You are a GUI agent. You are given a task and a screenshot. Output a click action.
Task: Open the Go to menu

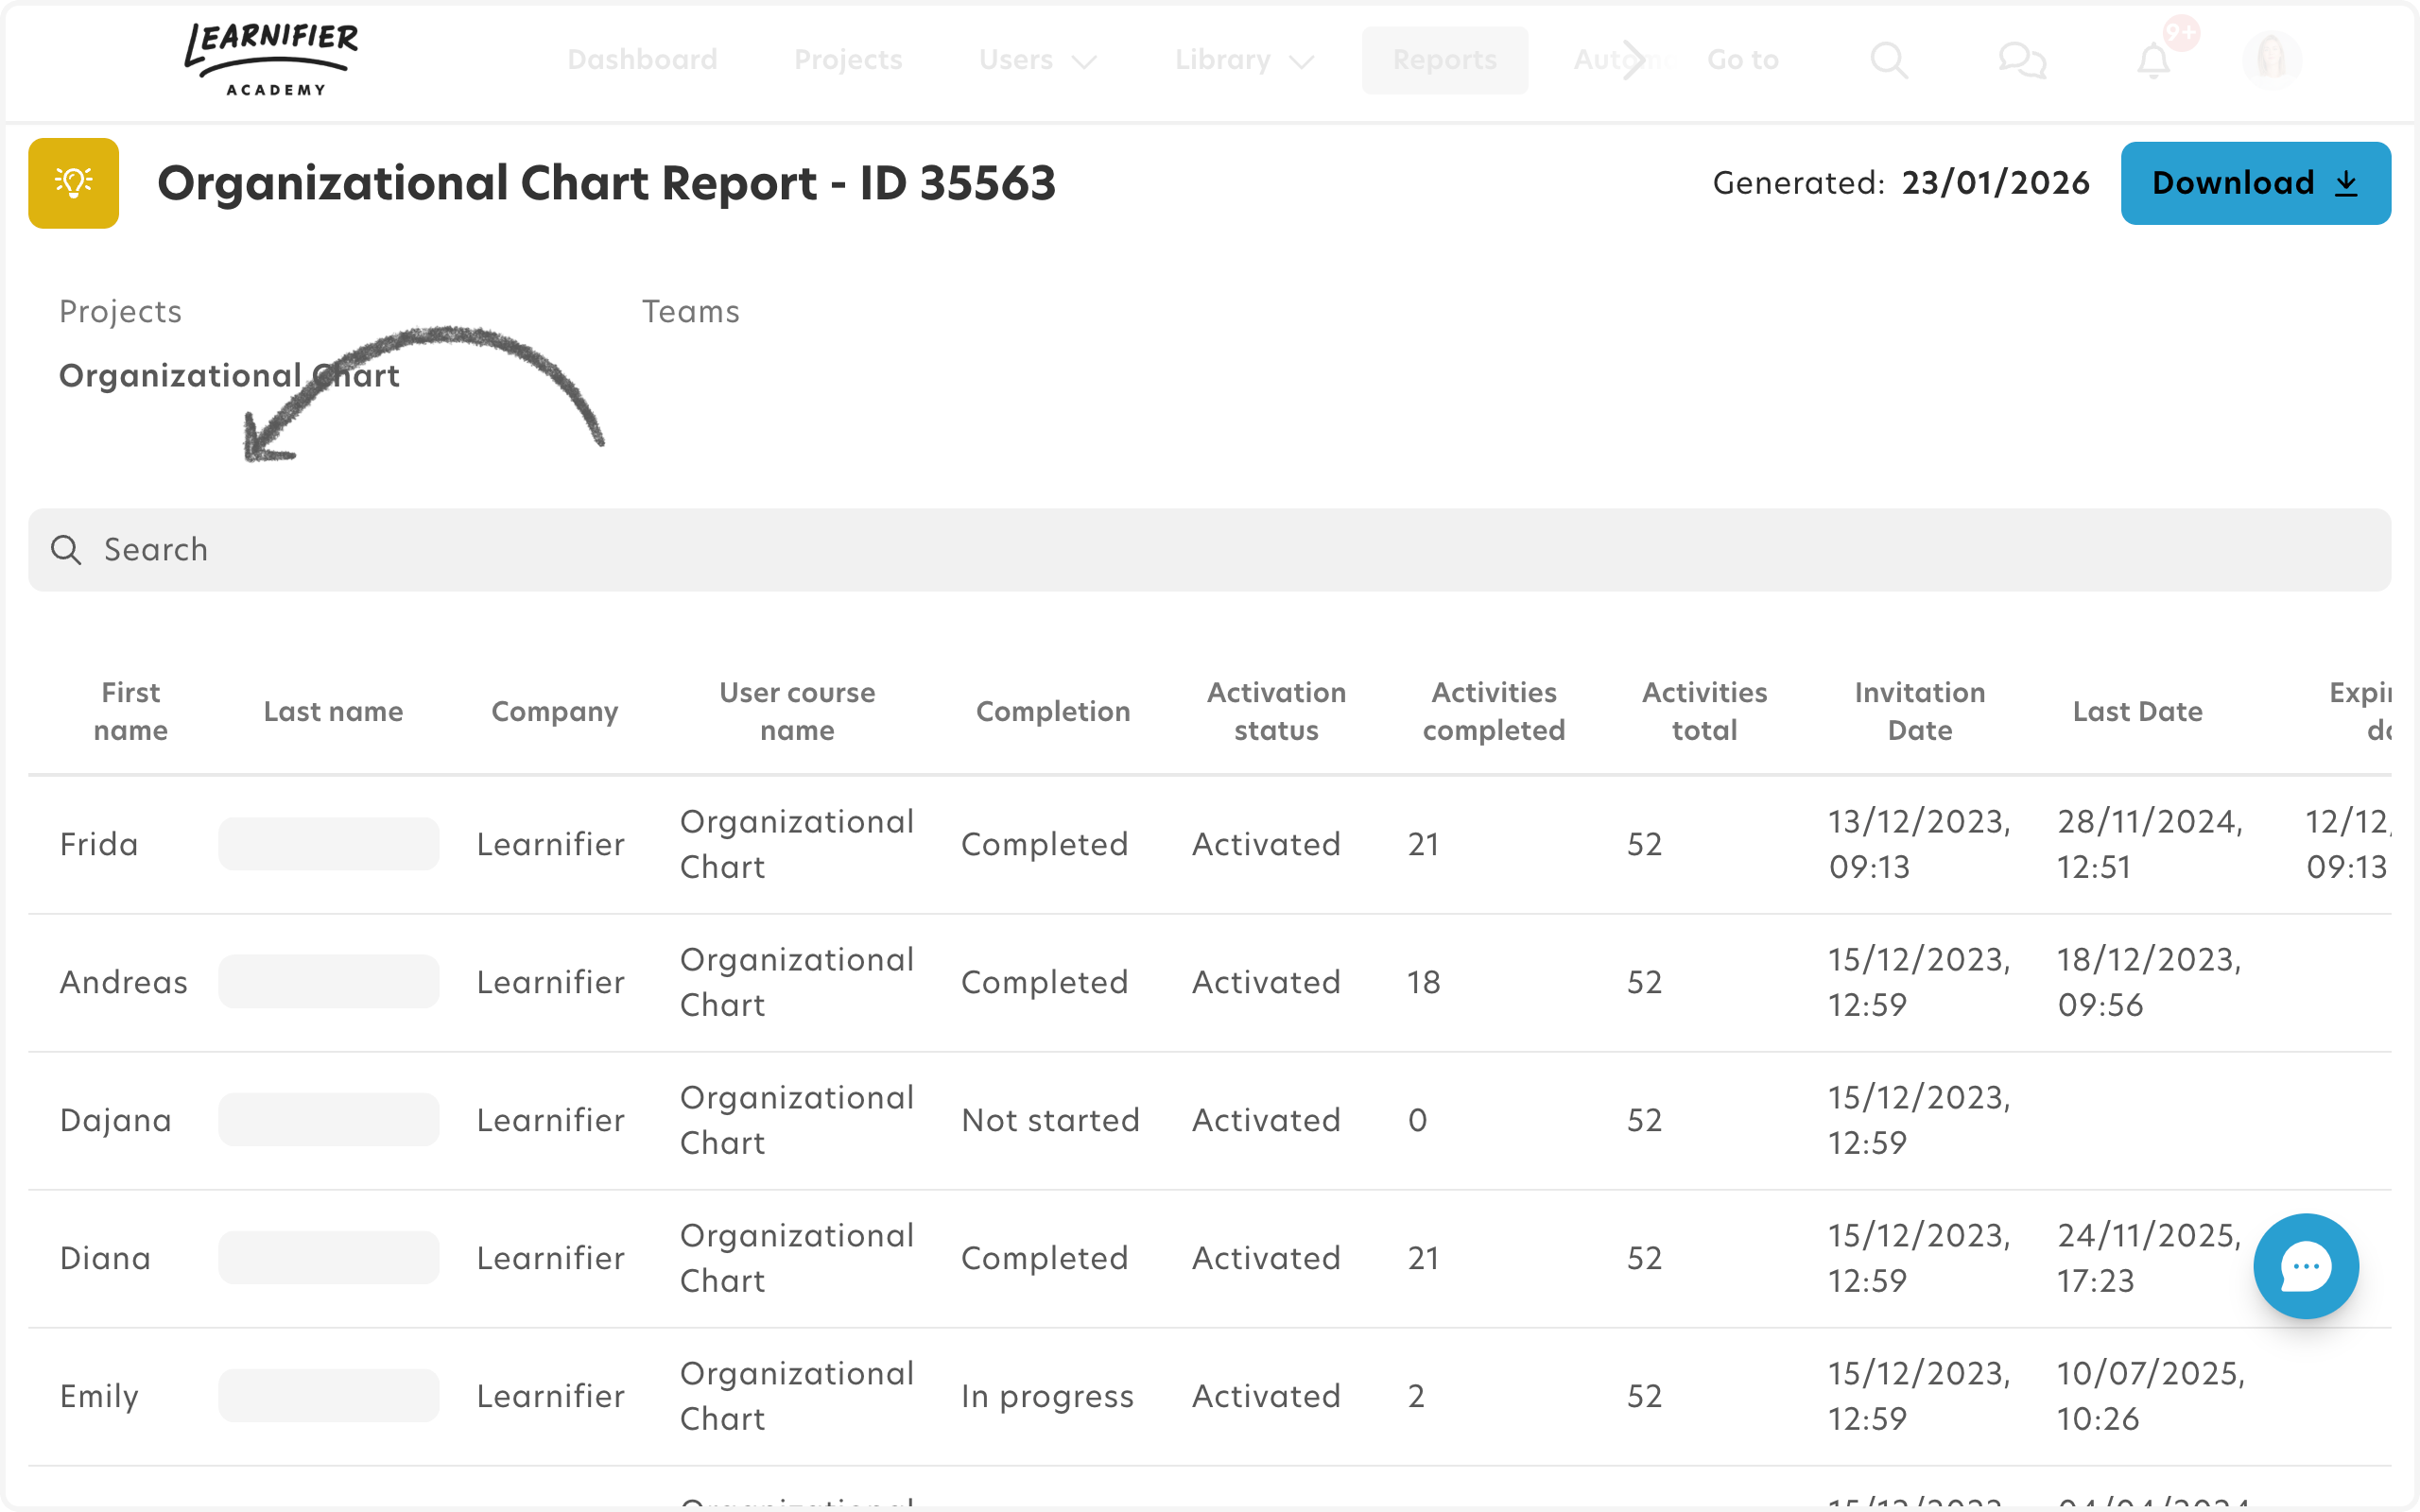coord(1742,60)
